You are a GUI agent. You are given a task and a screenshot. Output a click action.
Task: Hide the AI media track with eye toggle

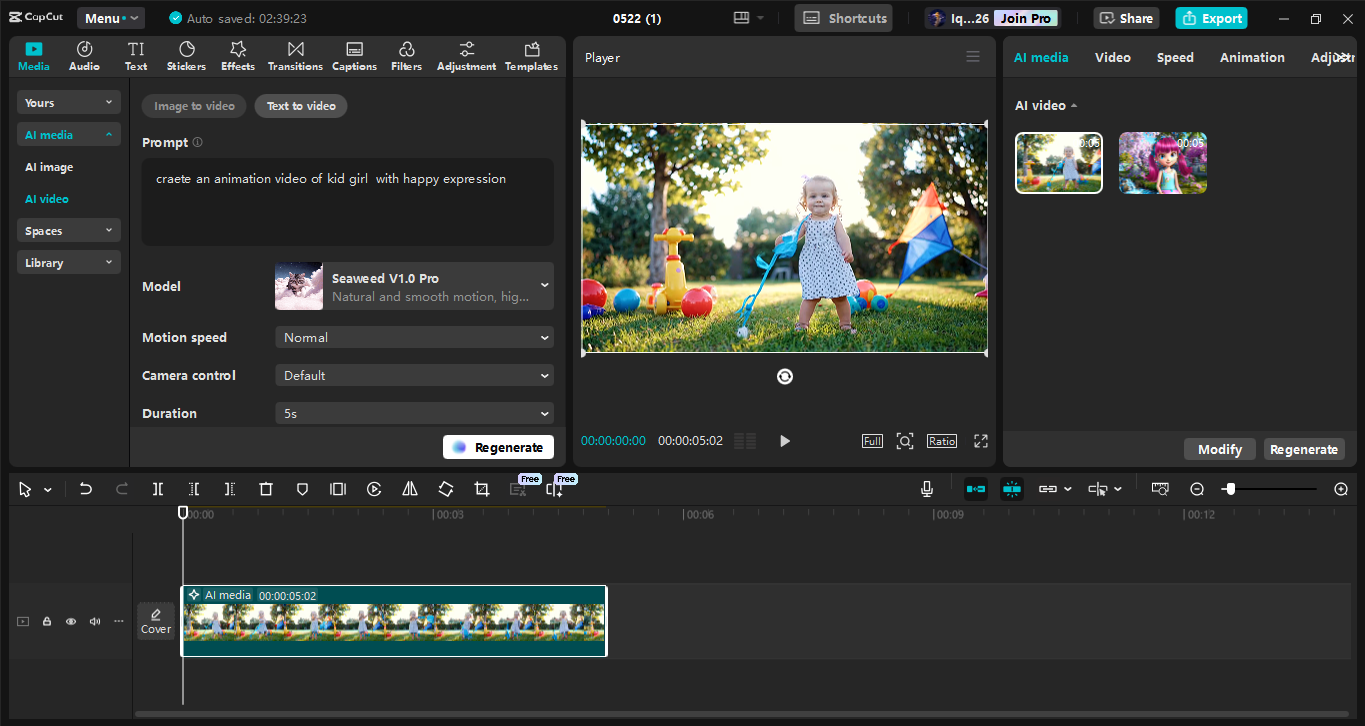70,621
